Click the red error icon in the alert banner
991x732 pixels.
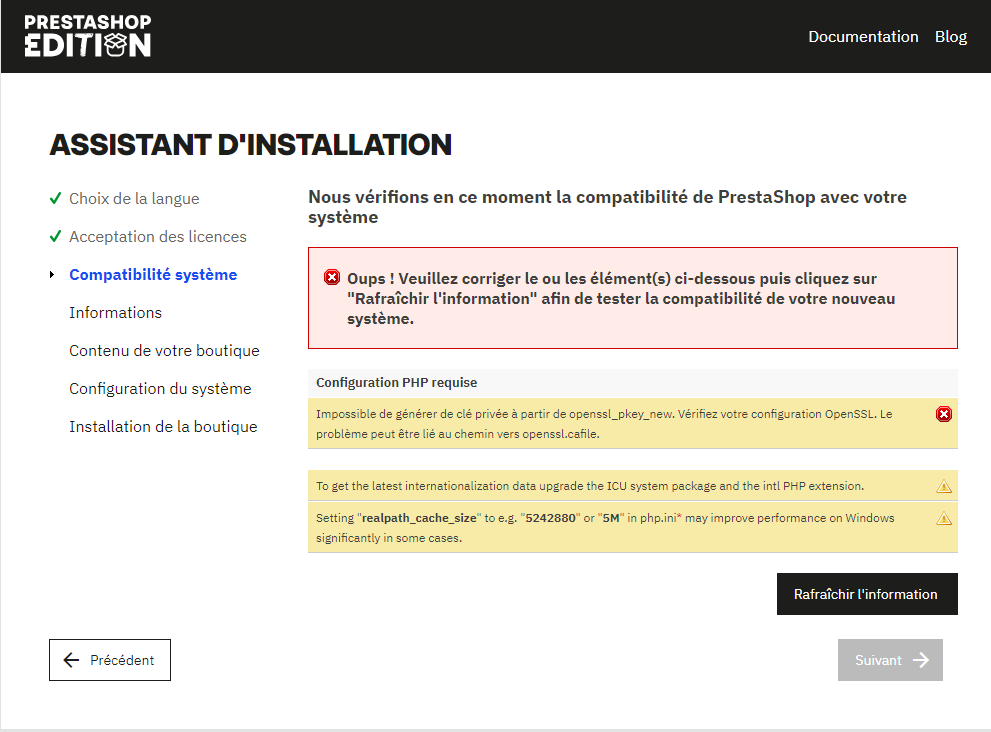(x=330, y=279)
